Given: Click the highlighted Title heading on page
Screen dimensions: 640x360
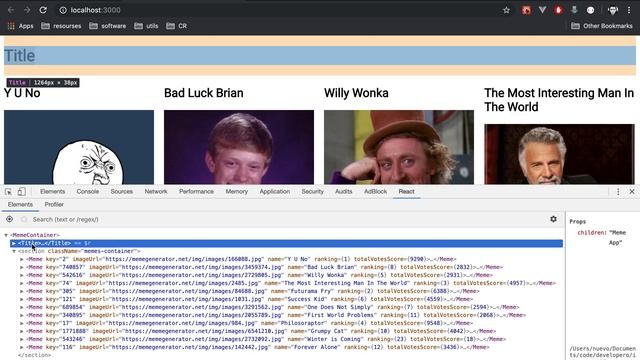Looking at the screenshot, I should point(320,56).
